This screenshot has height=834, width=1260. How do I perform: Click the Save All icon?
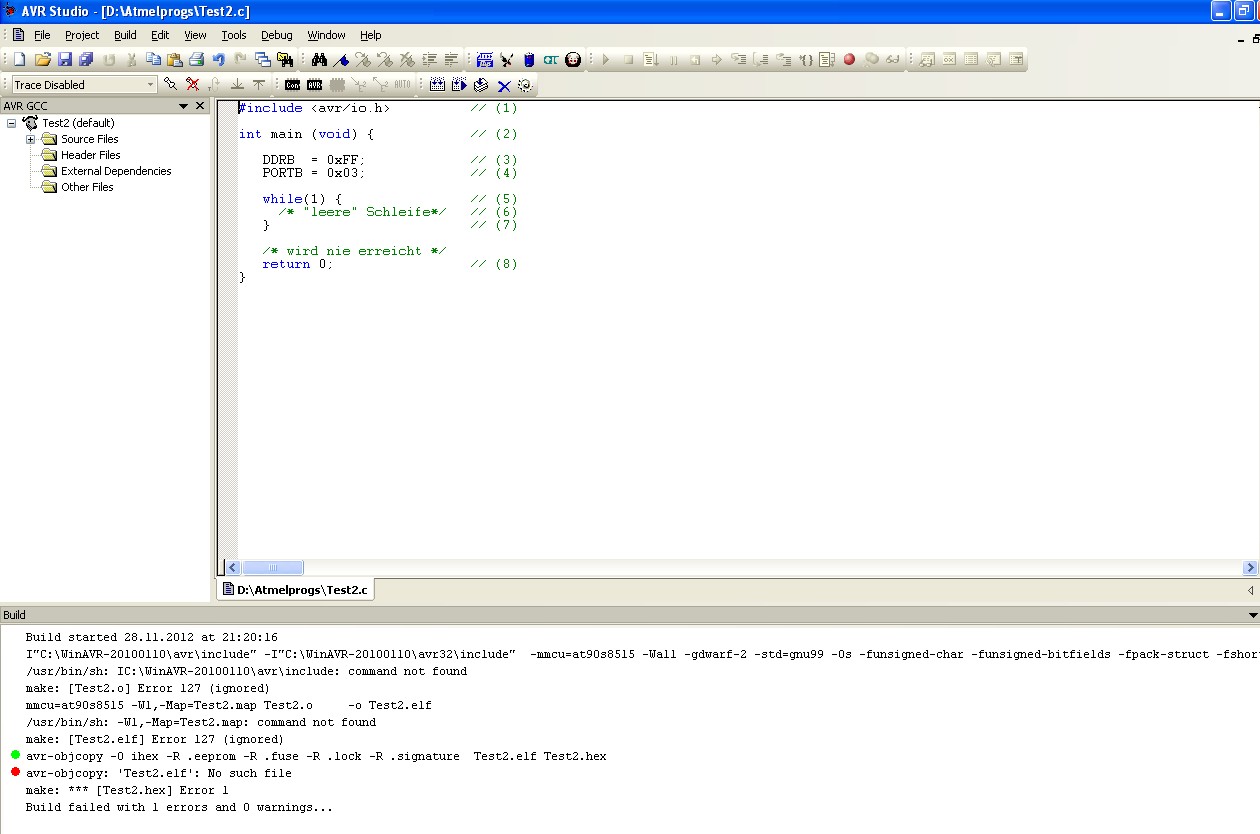click(86, 59)
